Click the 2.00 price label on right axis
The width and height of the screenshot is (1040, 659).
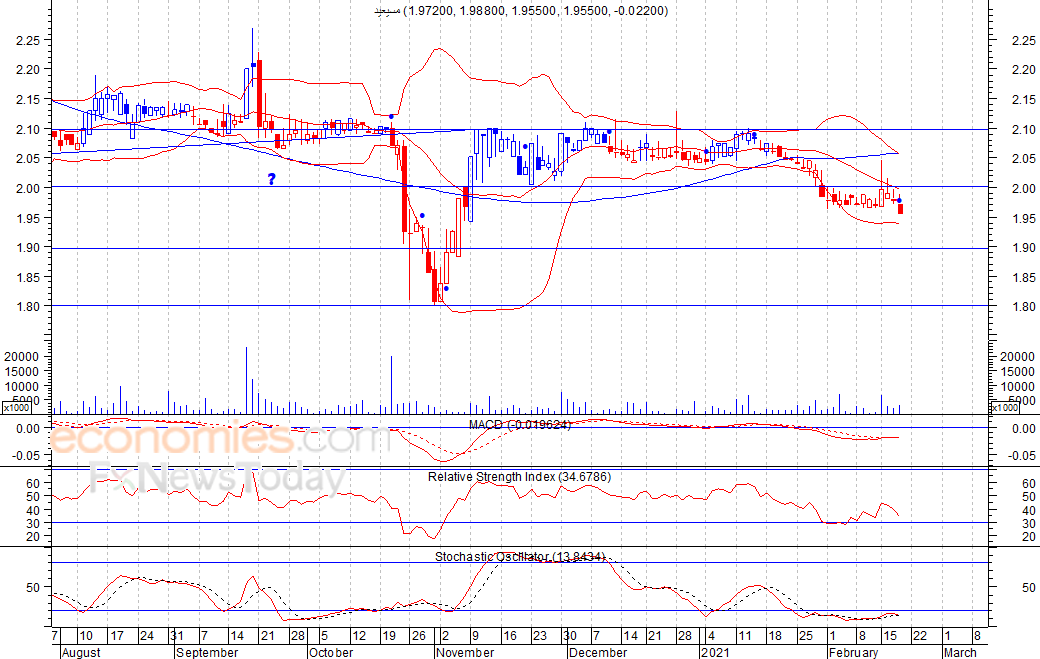click(x=1023, y=188)
